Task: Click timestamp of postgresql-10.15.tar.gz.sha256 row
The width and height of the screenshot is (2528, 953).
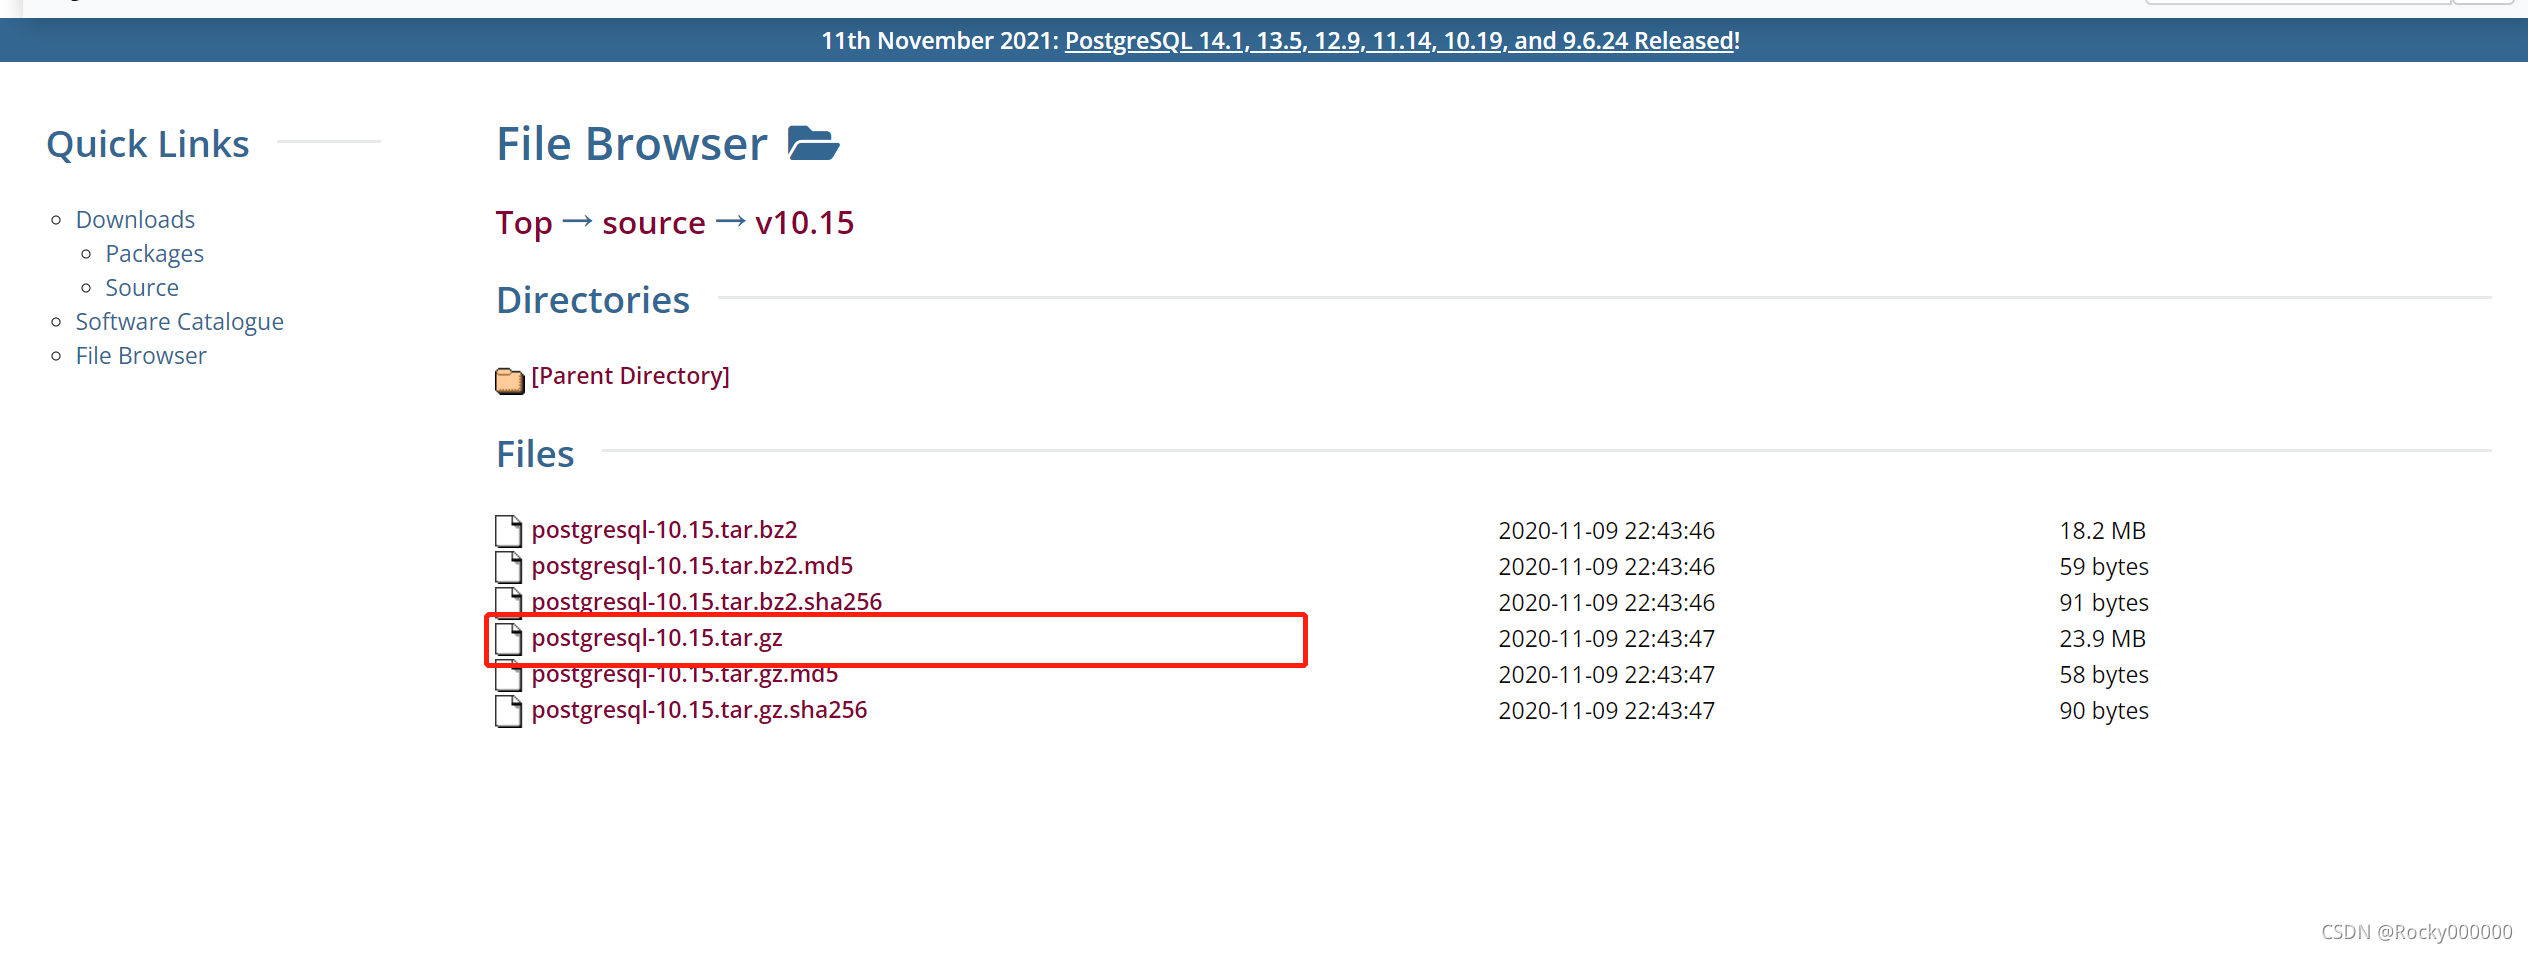Action: pos(1607,711)
